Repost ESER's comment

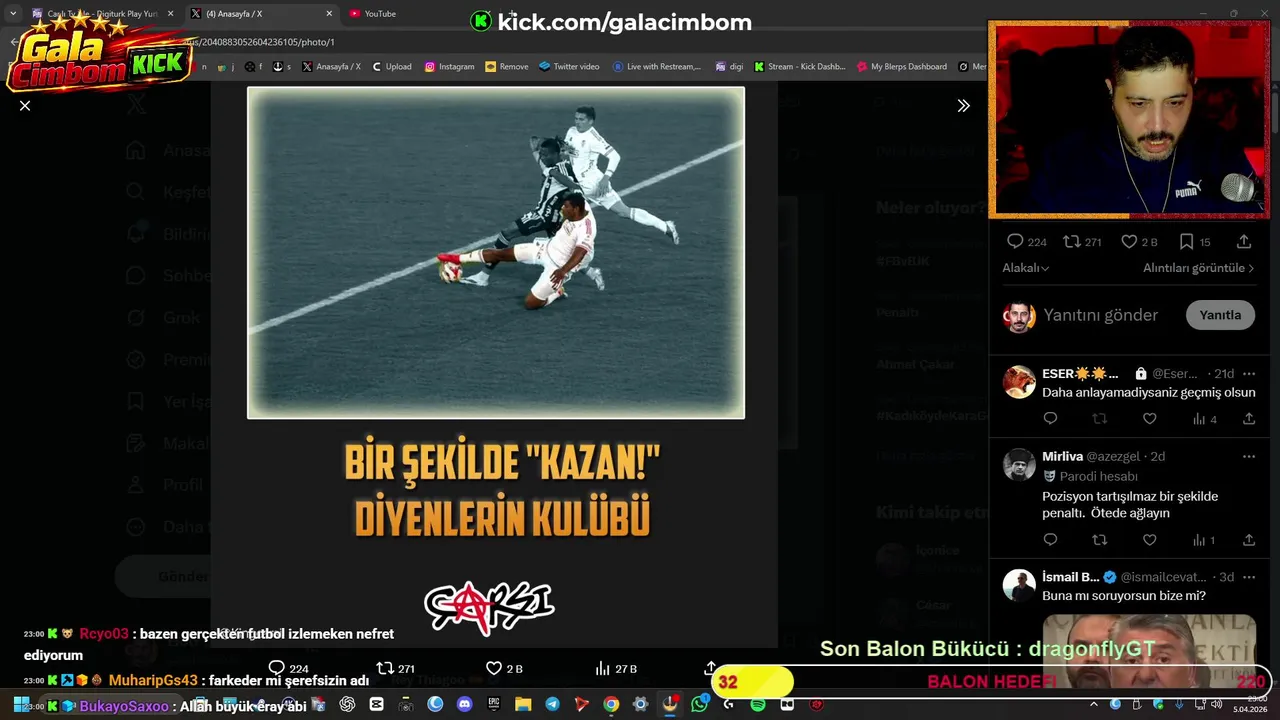point(1100,419)
